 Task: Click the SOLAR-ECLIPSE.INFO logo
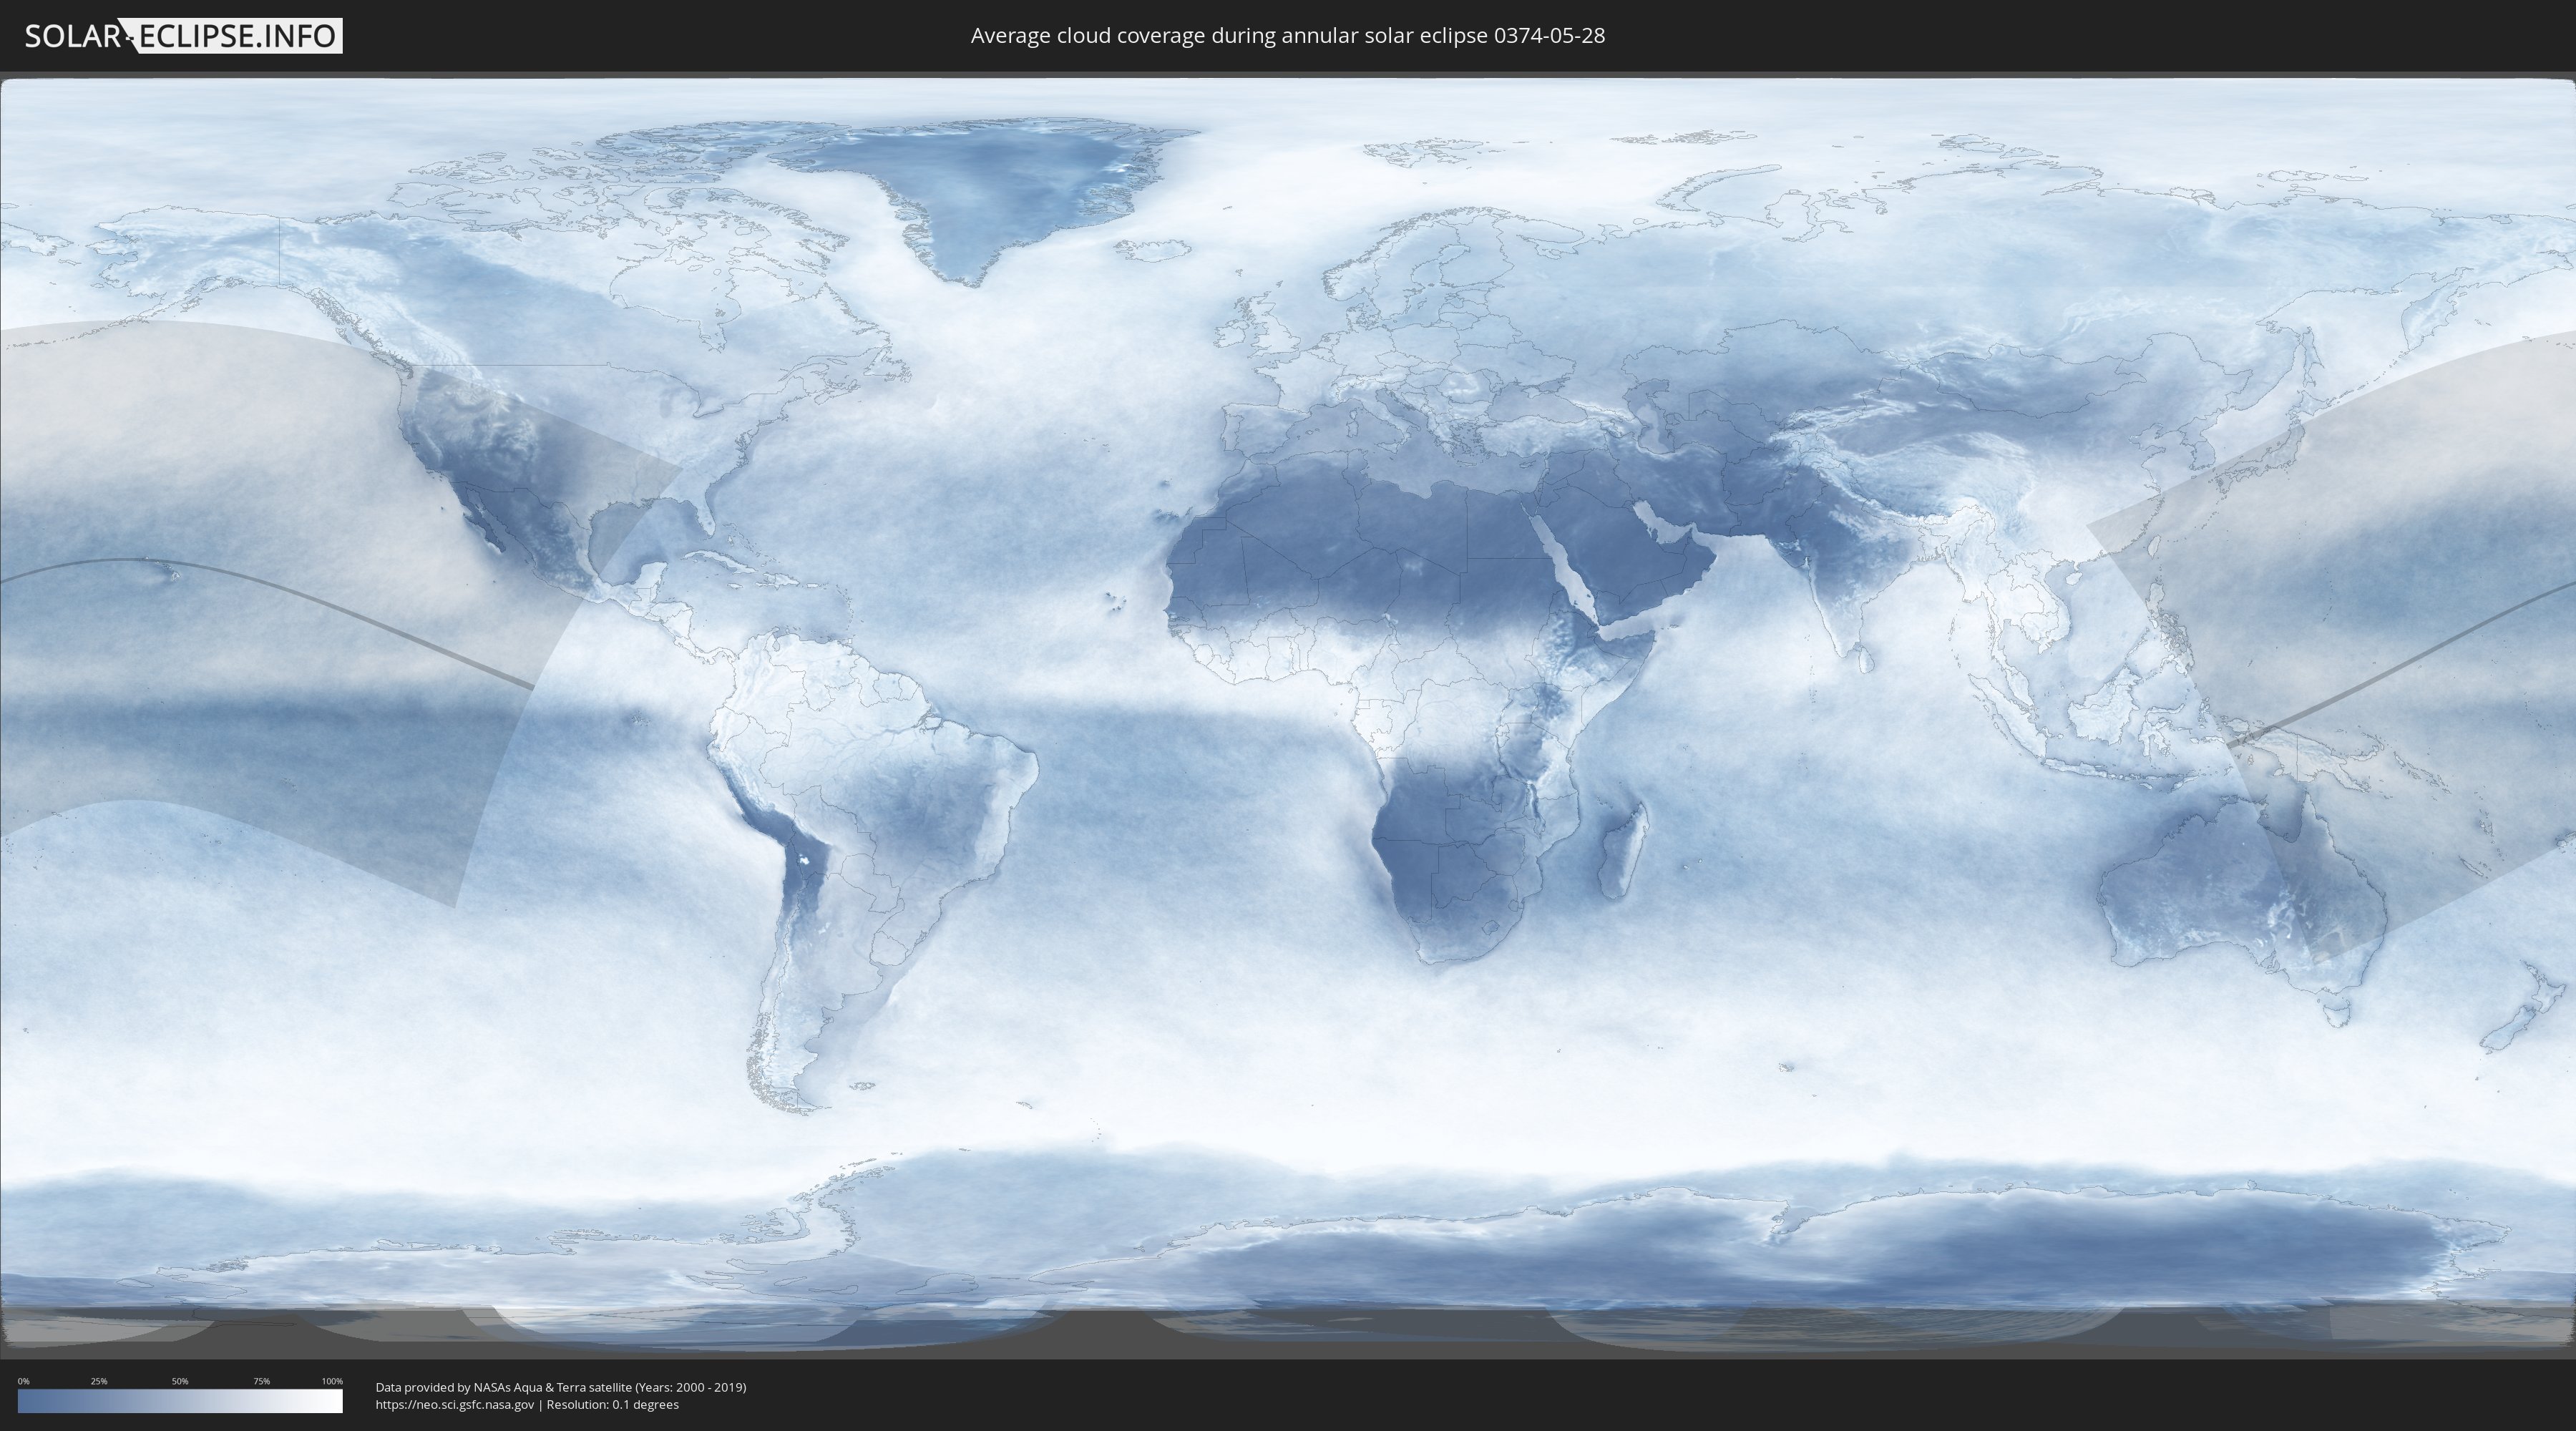183,36
